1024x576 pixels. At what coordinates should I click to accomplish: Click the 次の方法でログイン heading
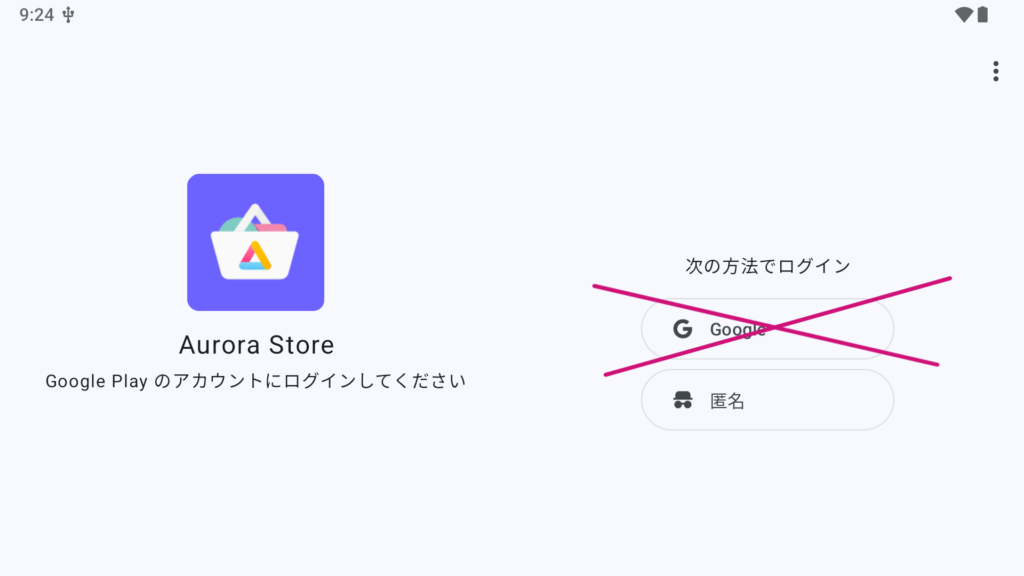click(x=767, y=266)
